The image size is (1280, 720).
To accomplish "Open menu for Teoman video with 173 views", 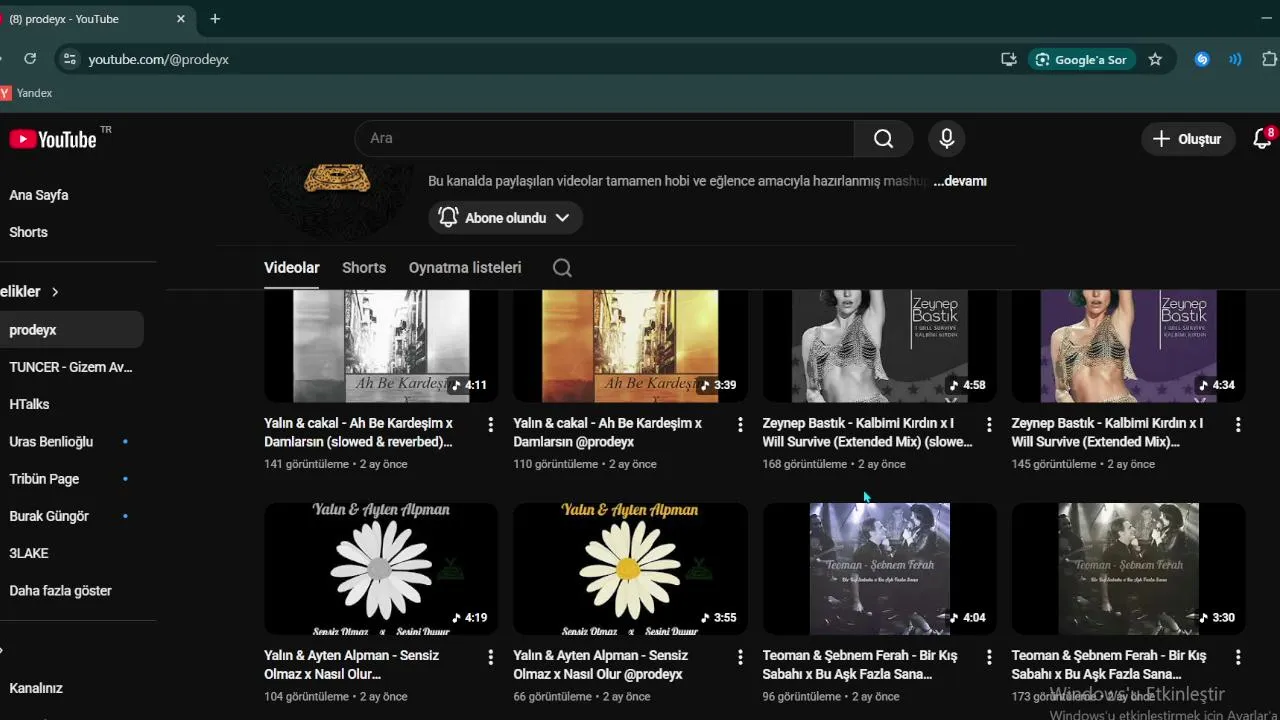I will click(x=1238, y=657).
